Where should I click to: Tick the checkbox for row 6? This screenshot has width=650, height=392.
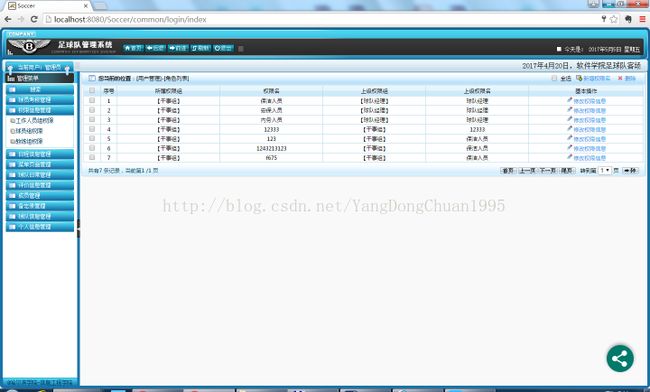click(92, 148)
